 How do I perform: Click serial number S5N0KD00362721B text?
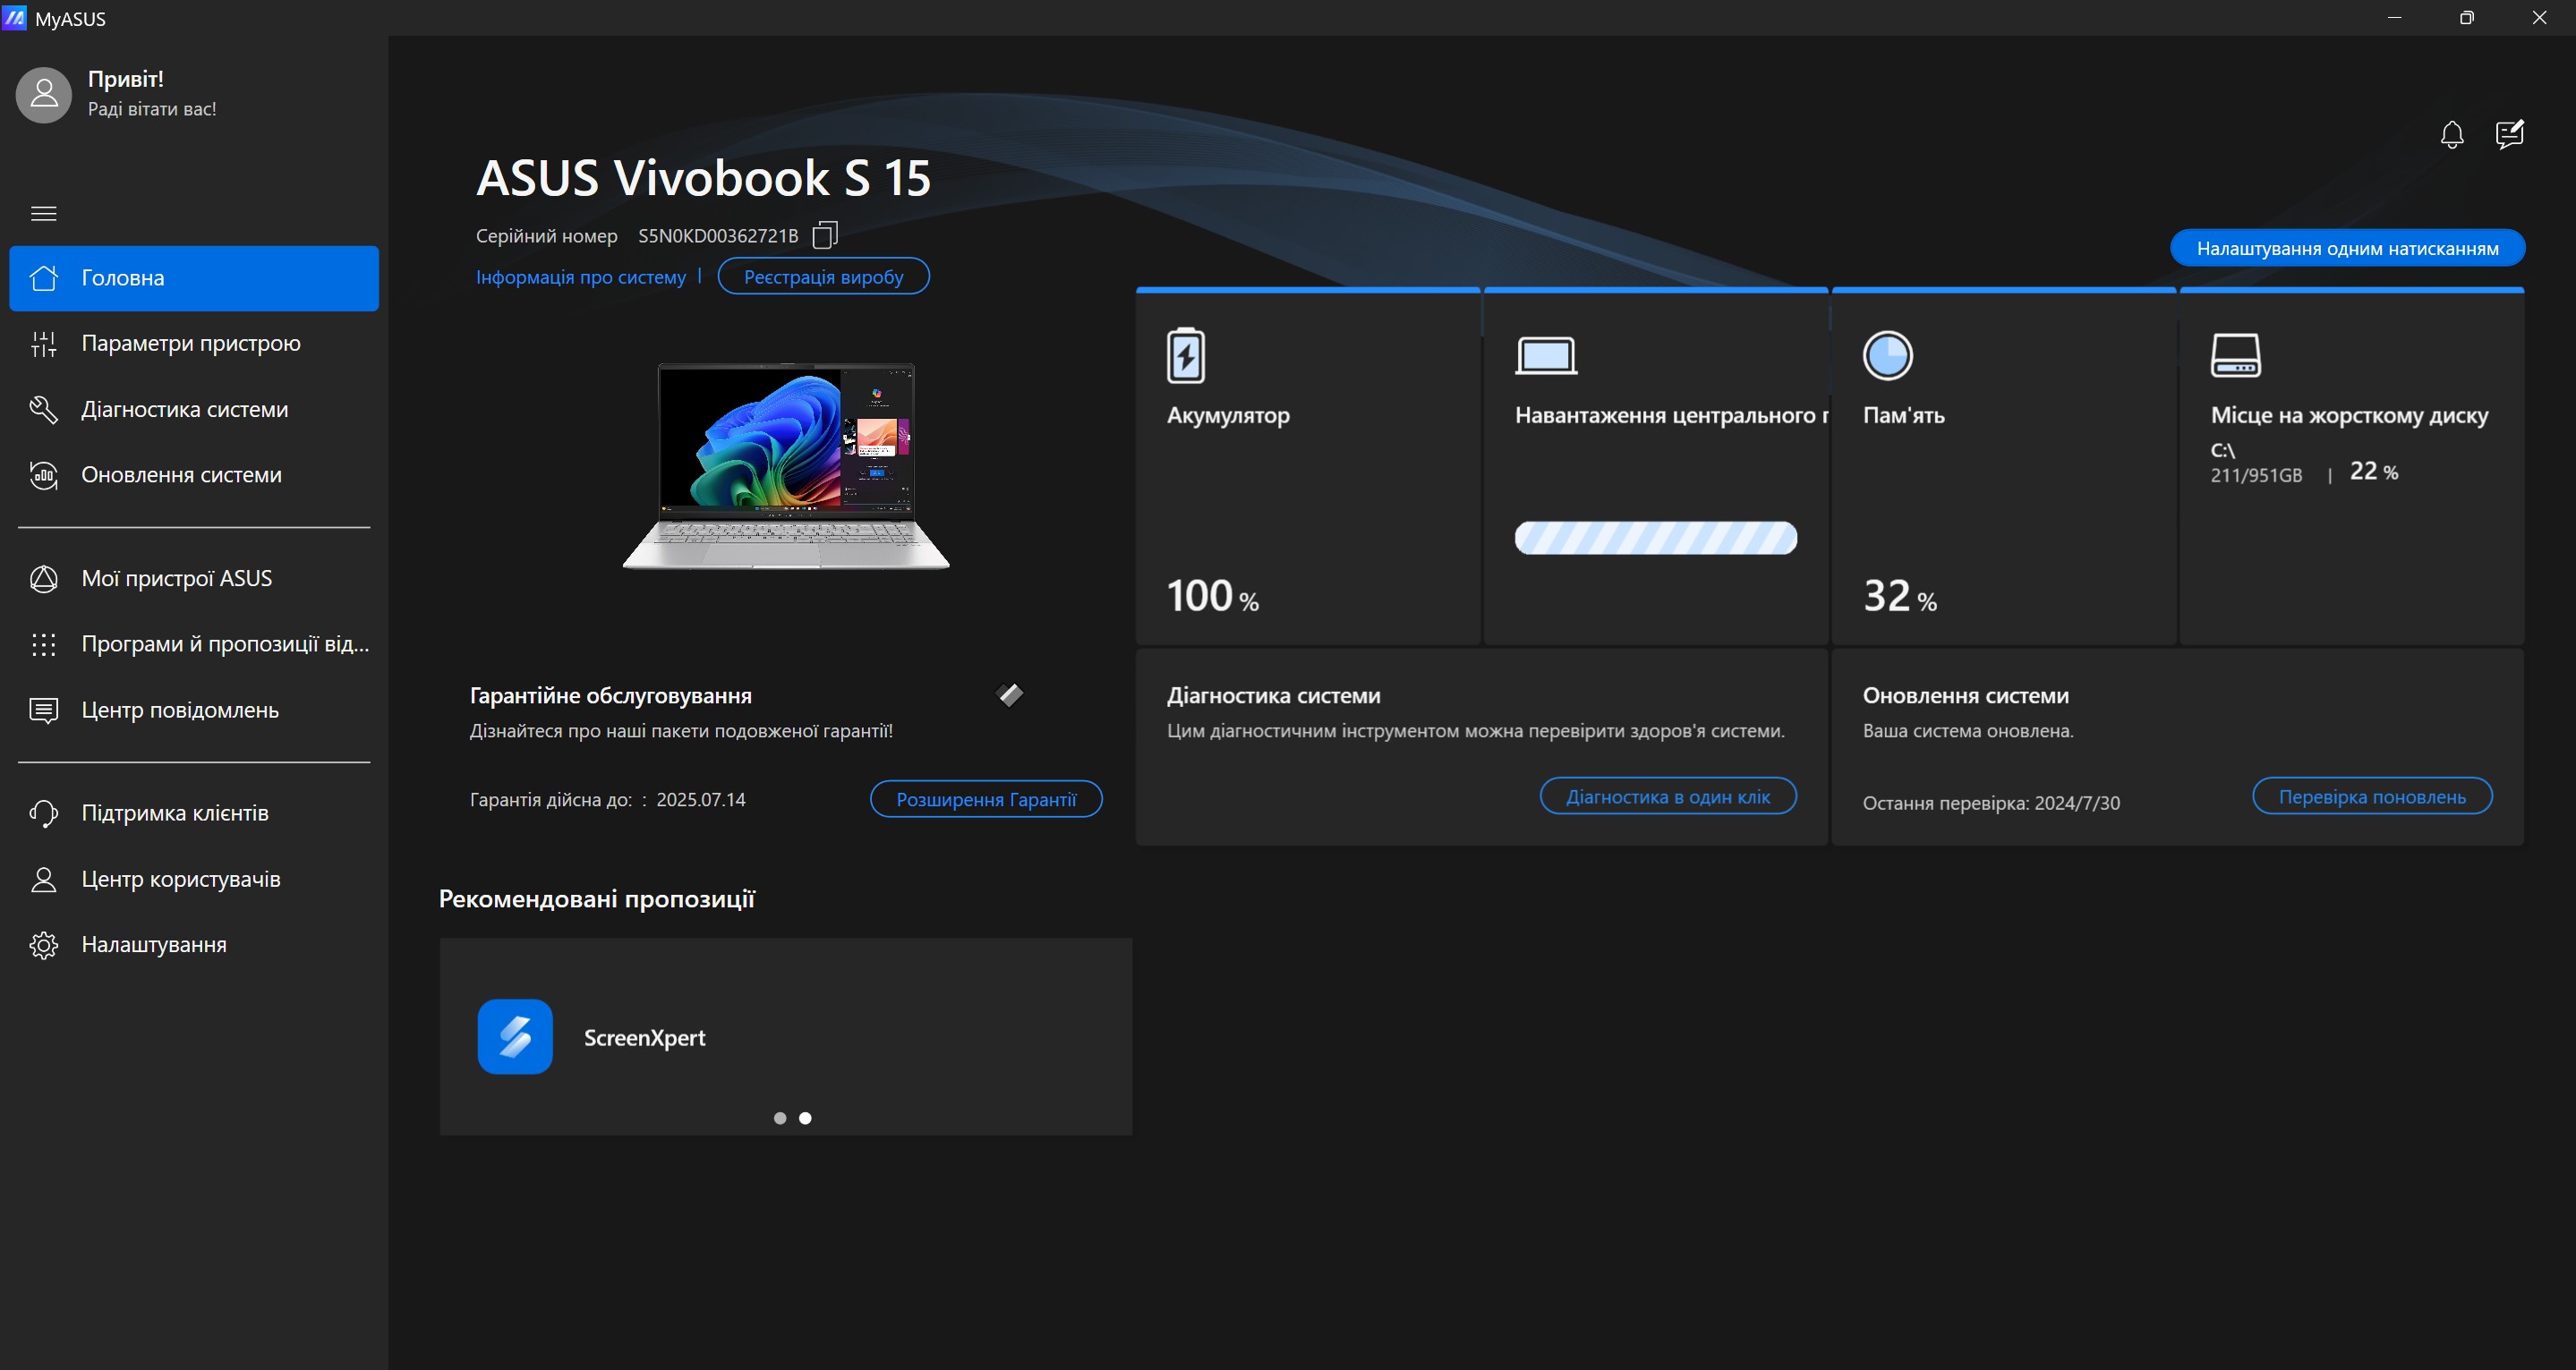(x=718, y=236)
